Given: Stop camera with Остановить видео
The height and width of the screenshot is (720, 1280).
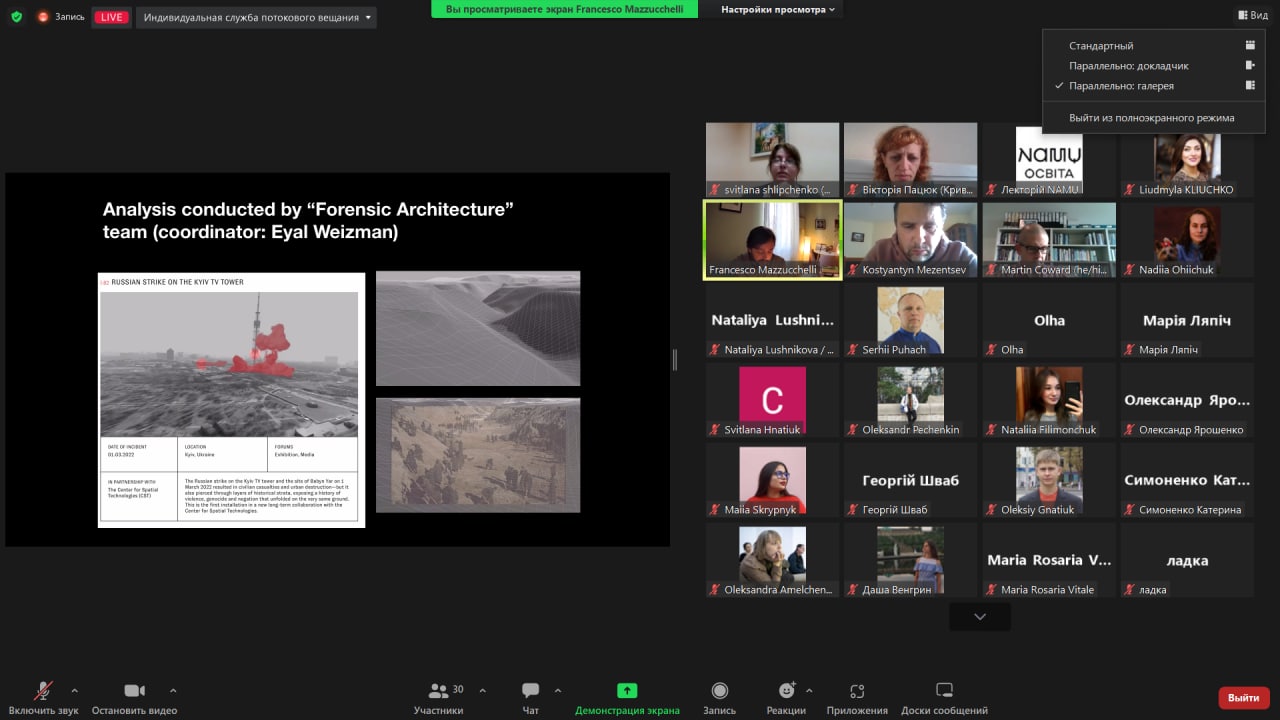Looking at the screenshot, I should pyautogui.click(x=134, y=697).
